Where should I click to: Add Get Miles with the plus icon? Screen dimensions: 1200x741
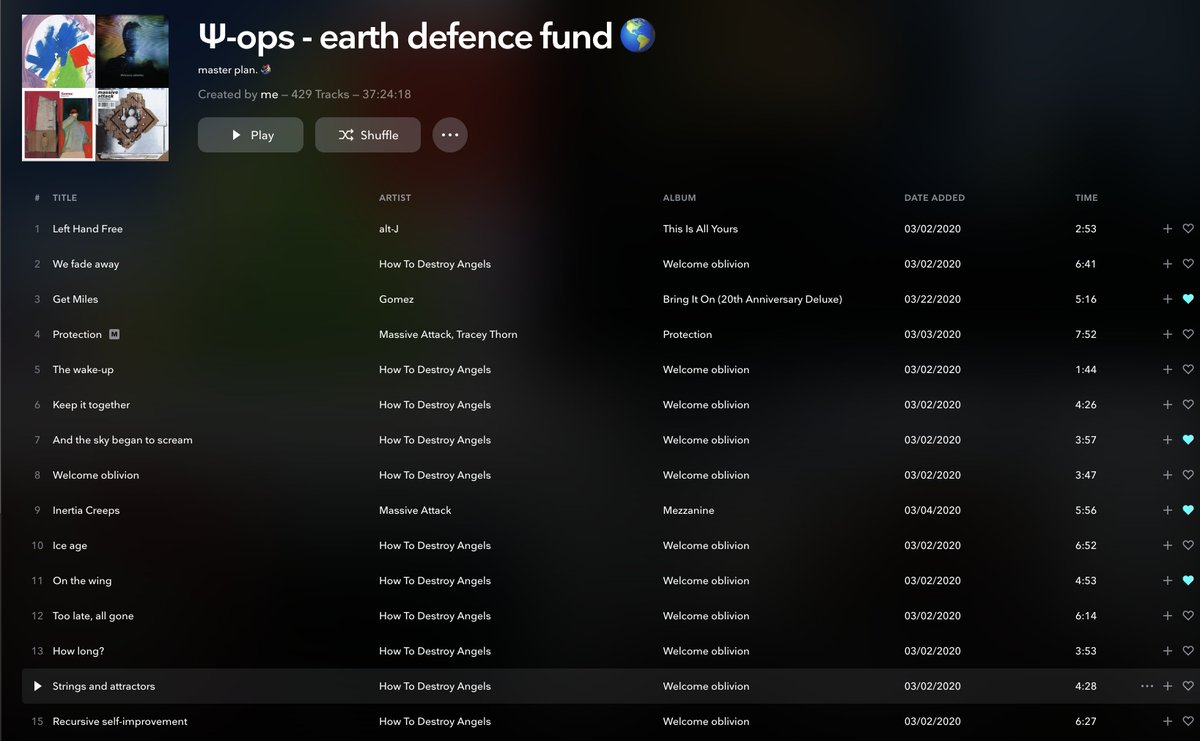click(x=1167, y=299)
